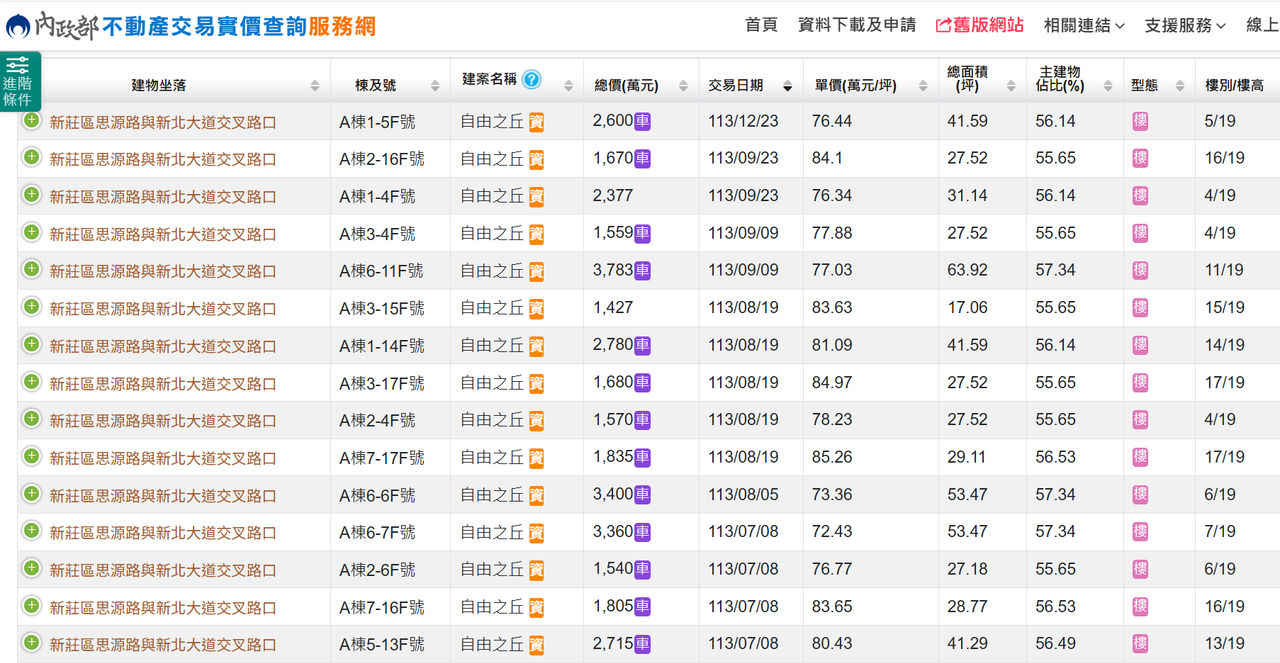This screenshot has height=663, width=1280.
Task: Select cell showing total area 63.92
Action: click(x=968, y=270)
